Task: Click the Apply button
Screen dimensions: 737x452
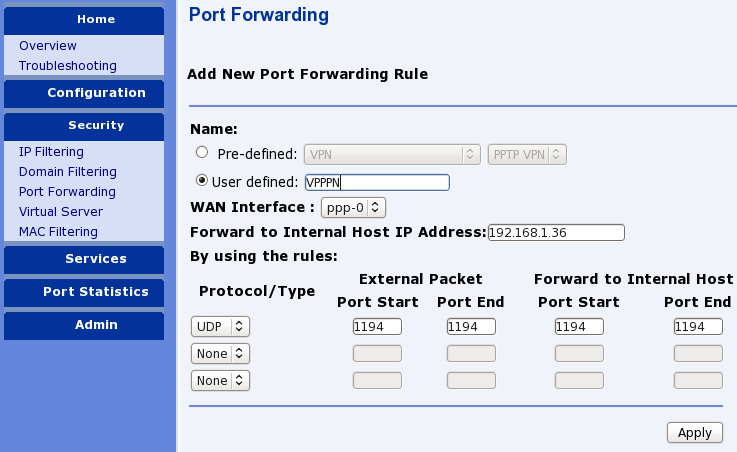Action: point(694,432)
